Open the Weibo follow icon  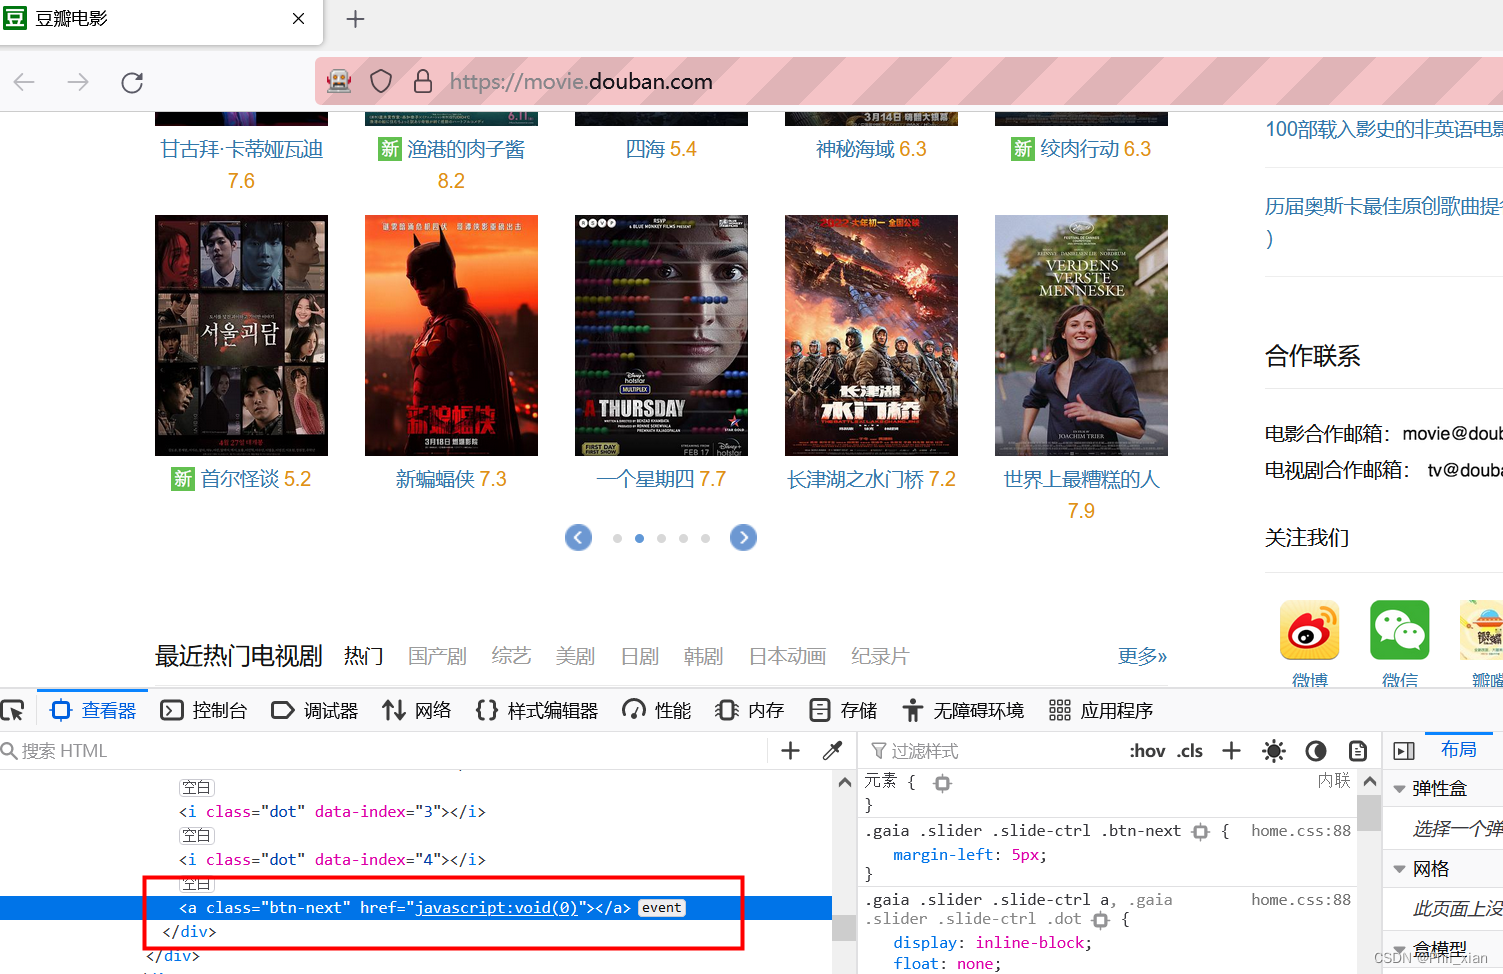pos(1310,630)
